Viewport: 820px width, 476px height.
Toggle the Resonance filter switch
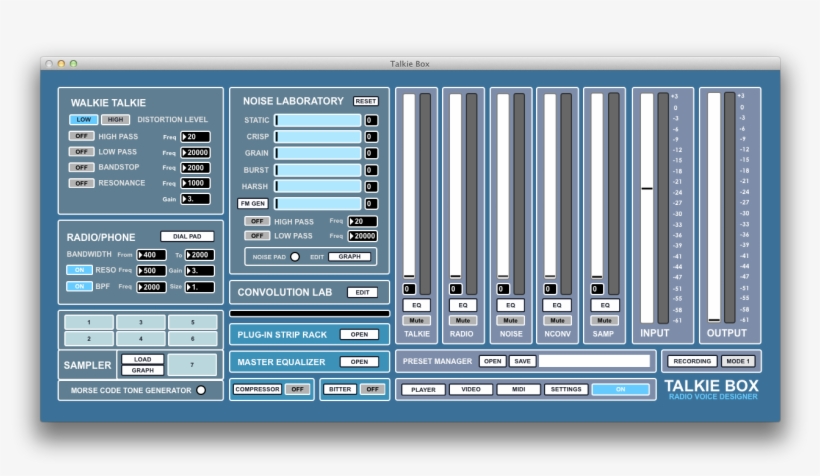pyautogui.click(x=81, y=183)
